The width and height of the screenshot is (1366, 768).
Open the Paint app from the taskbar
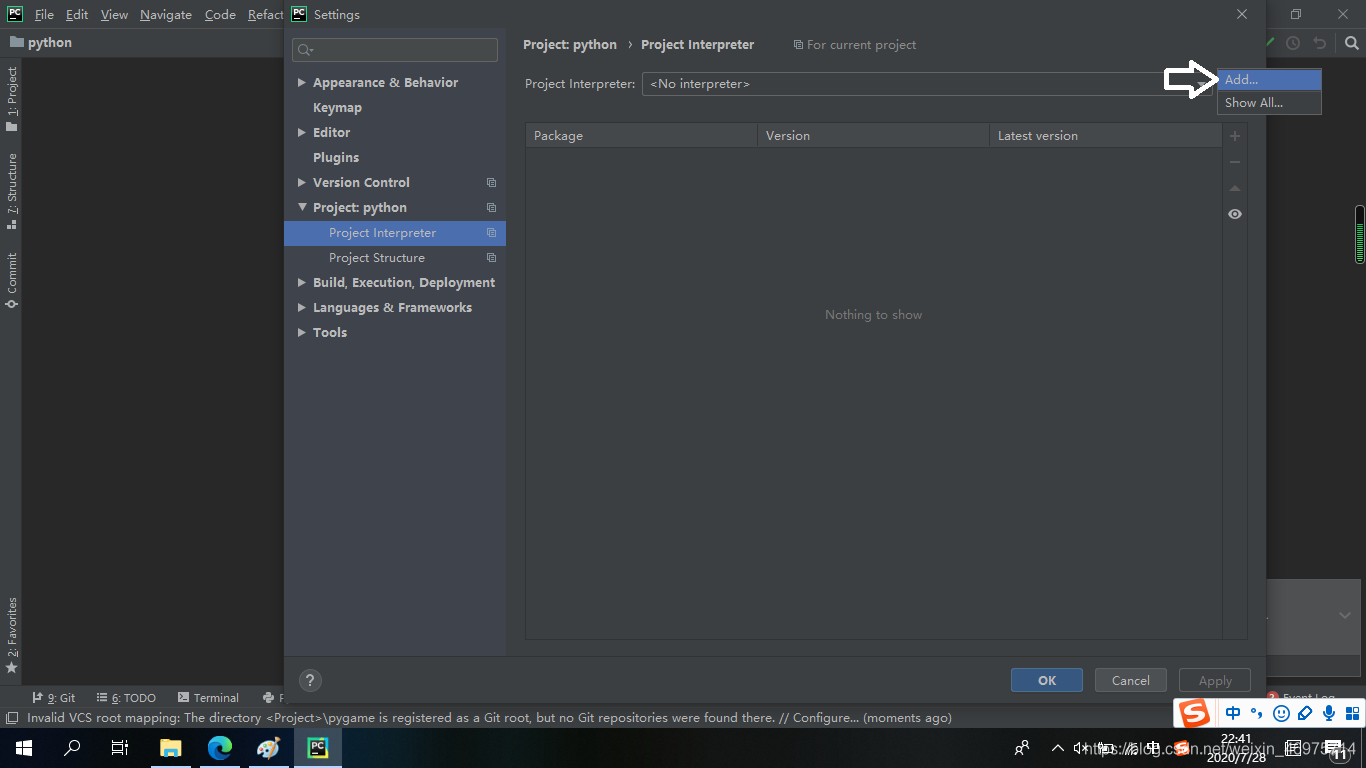268,748
